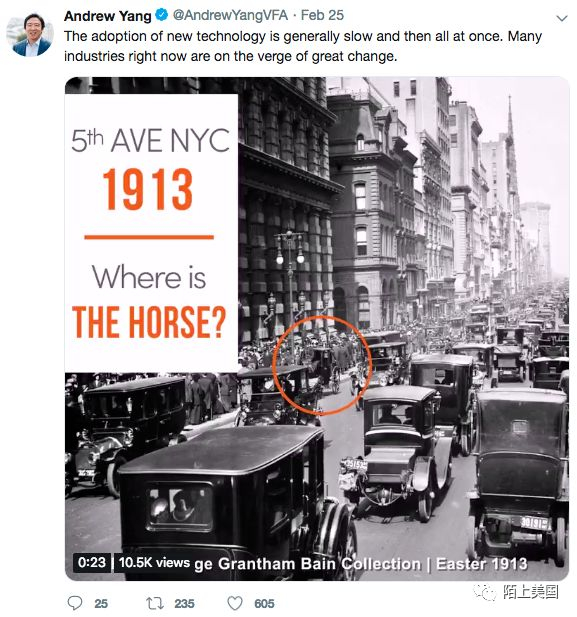Click the orange 1913 year heading
The image size is (577, 617).
[x=148, y=189]
